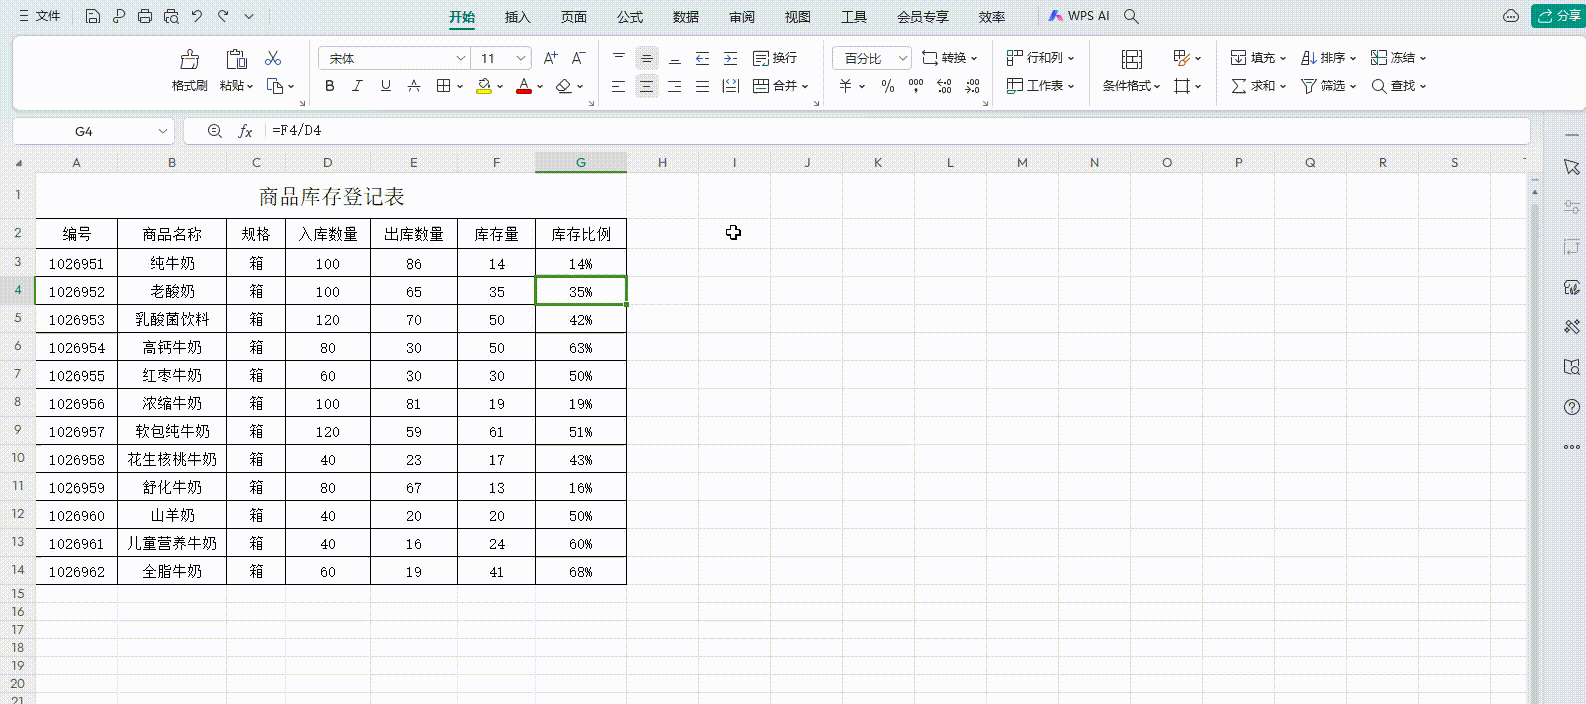This screenshot has height=704, width=1586.
Task: Increase decimal places
Action: pyautogui.click(x=944, y=86)
